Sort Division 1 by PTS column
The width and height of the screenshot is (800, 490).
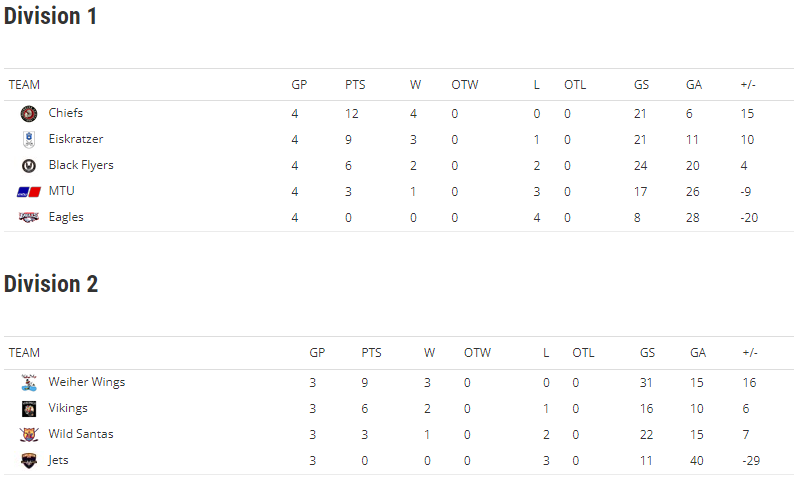click(x=355, y=85)
